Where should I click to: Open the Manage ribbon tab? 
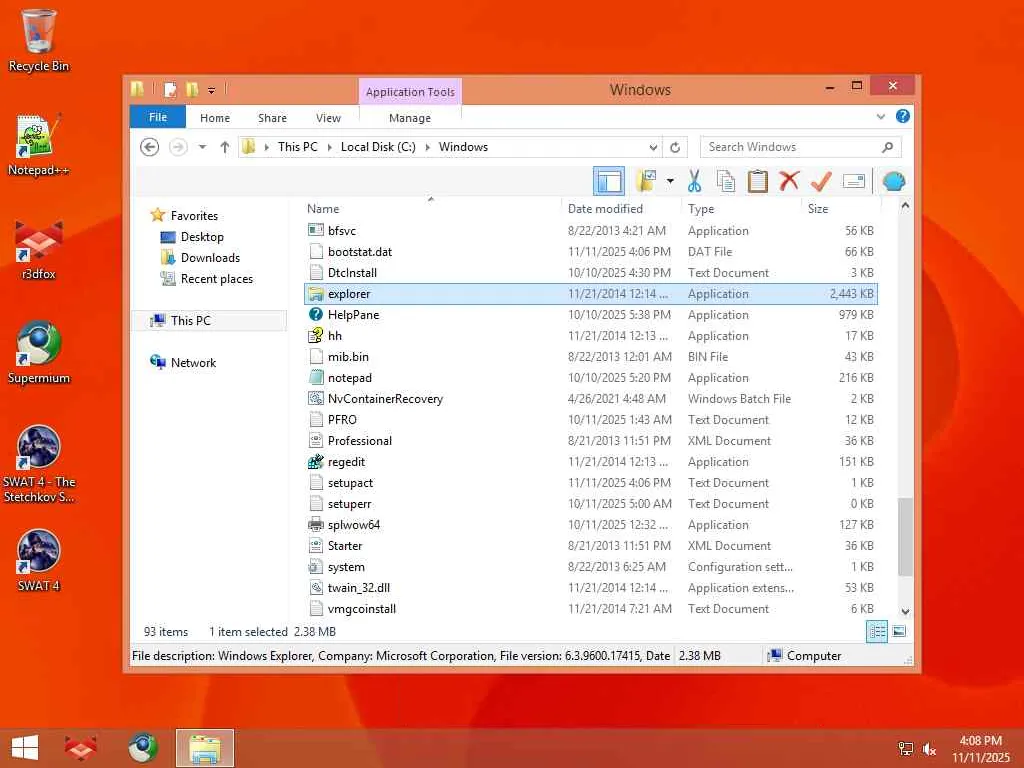click(409, 118)
